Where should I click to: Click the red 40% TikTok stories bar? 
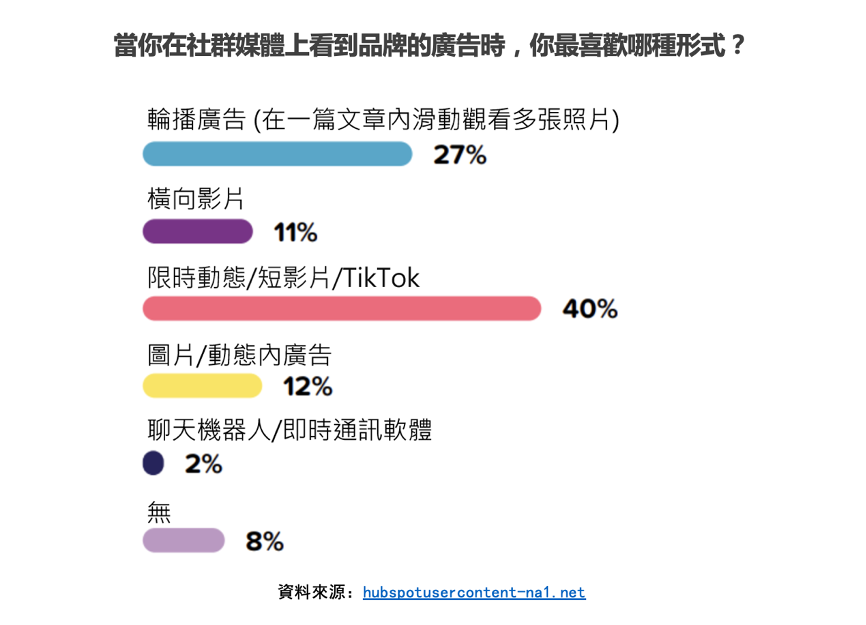tap(342, 309)
